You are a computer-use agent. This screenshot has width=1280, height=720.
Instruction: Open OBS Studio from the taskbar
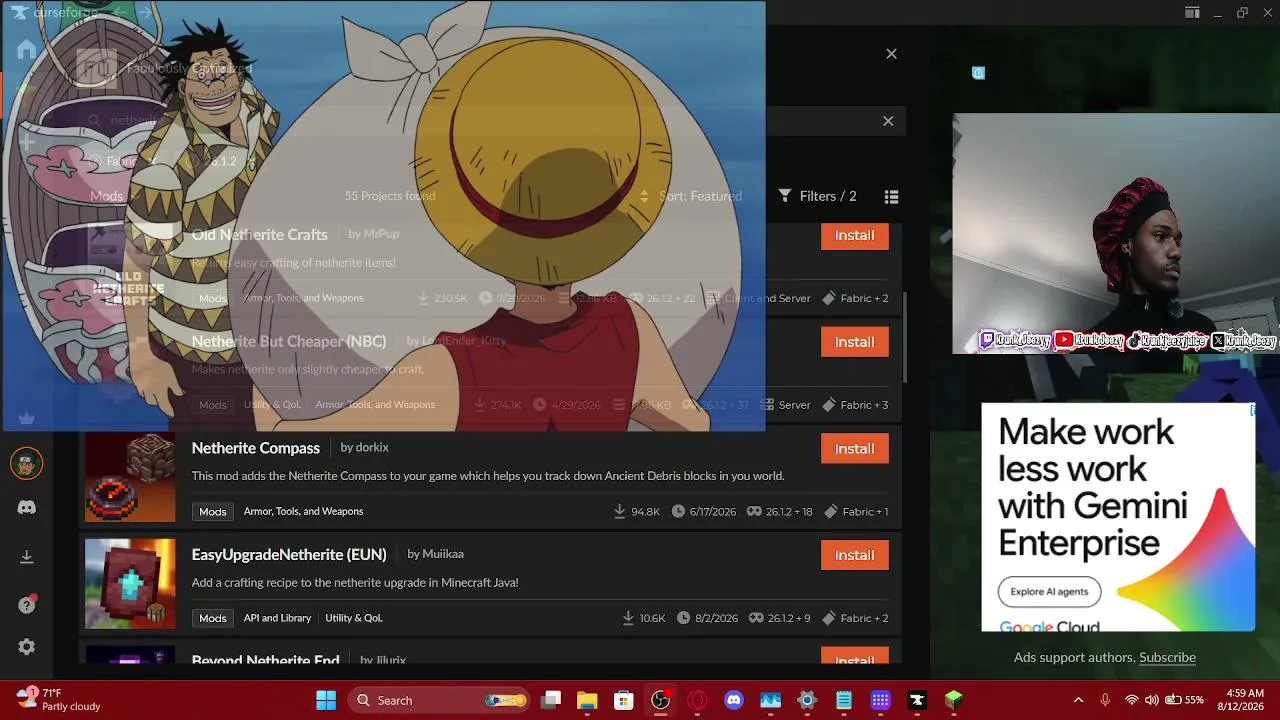tap(660, 700)
